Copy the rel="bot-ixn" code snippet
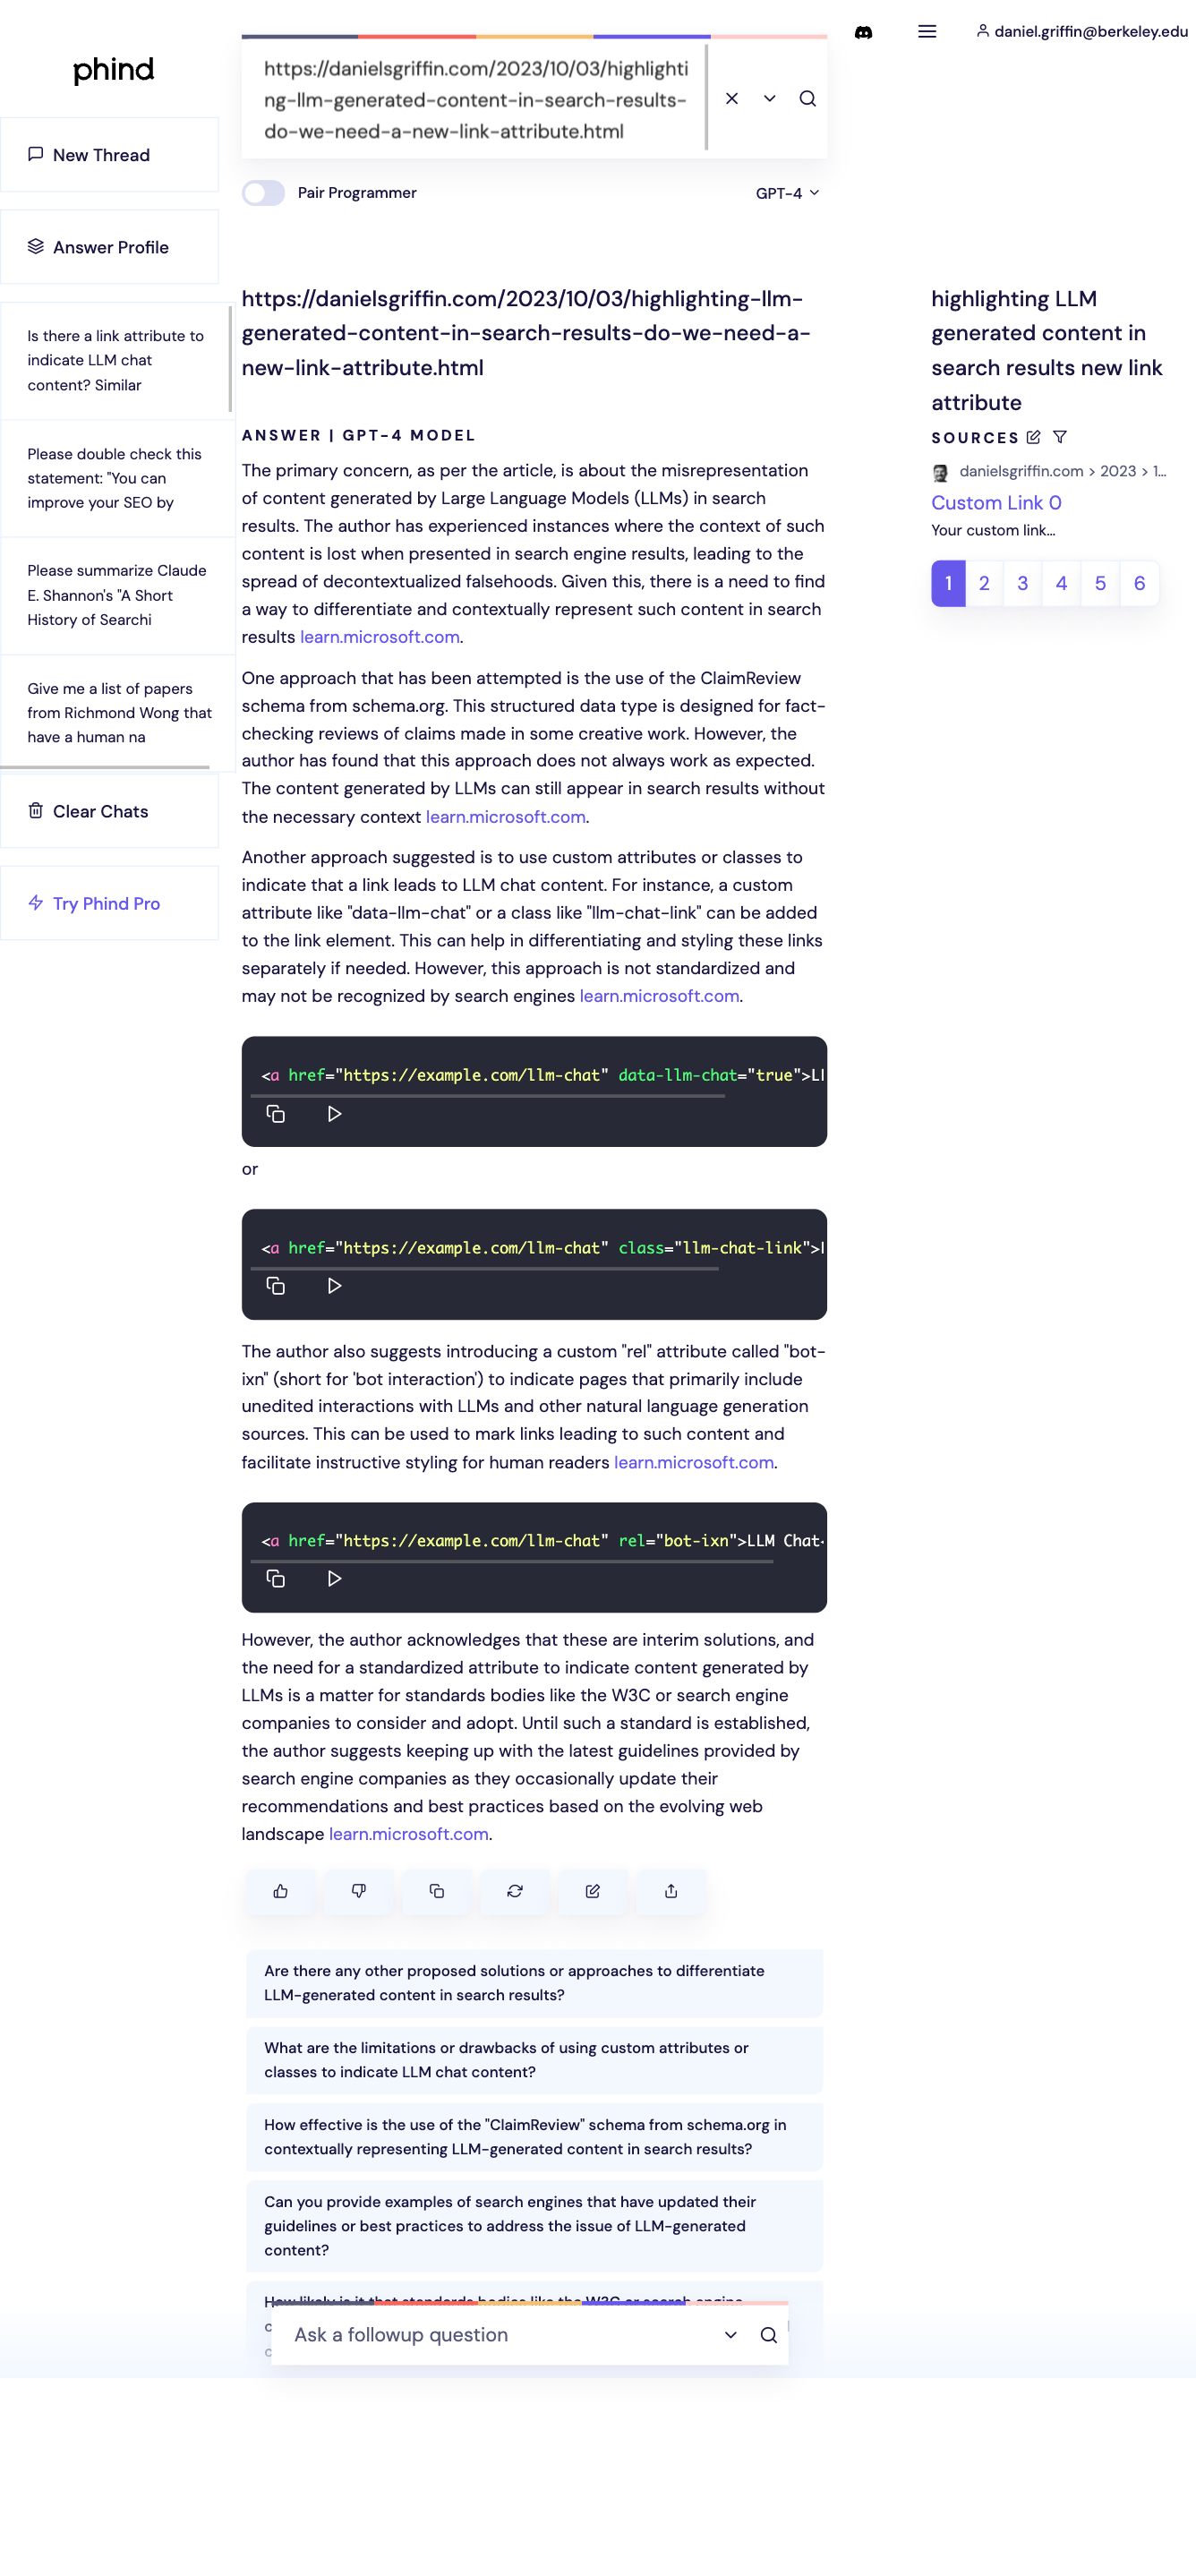 (276, 1579)
